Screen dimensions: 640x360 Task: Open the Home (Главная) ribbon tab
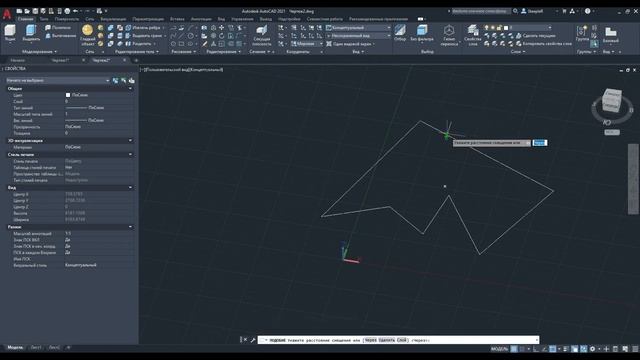(25, 19)
